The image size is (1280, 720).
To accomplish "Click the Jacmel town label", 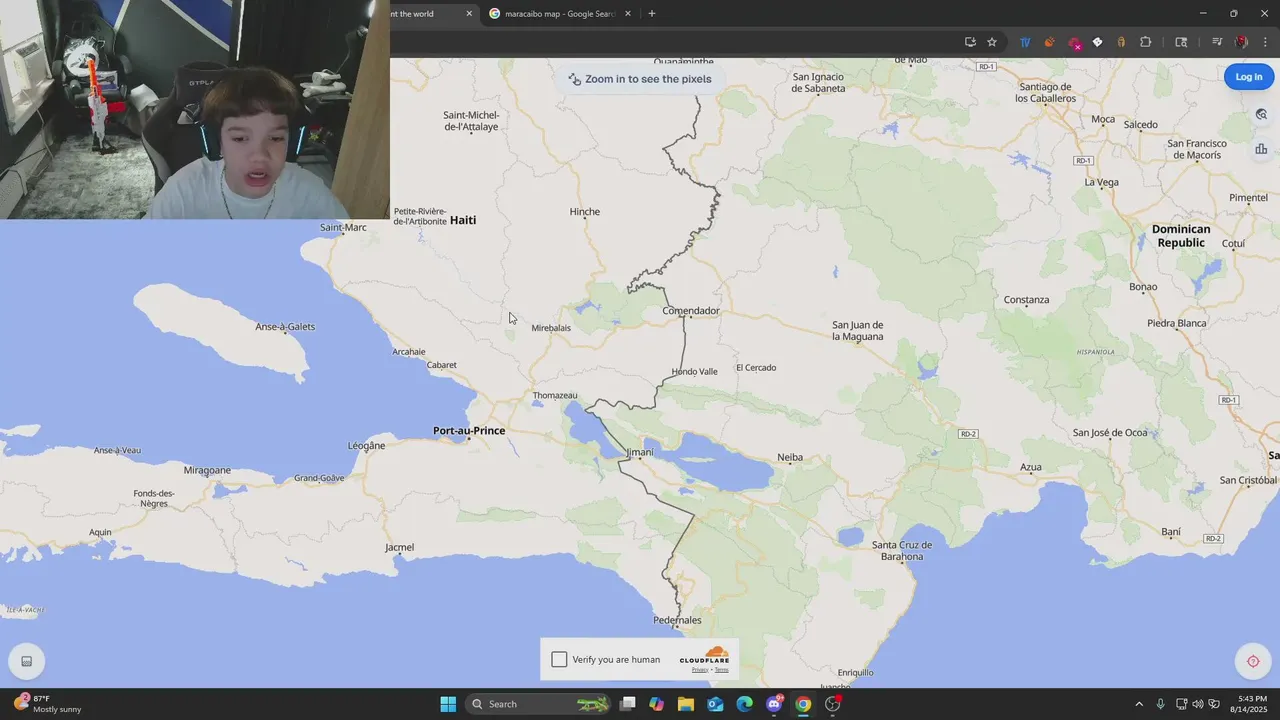I will pyautogui.click(x=399, y=548).
